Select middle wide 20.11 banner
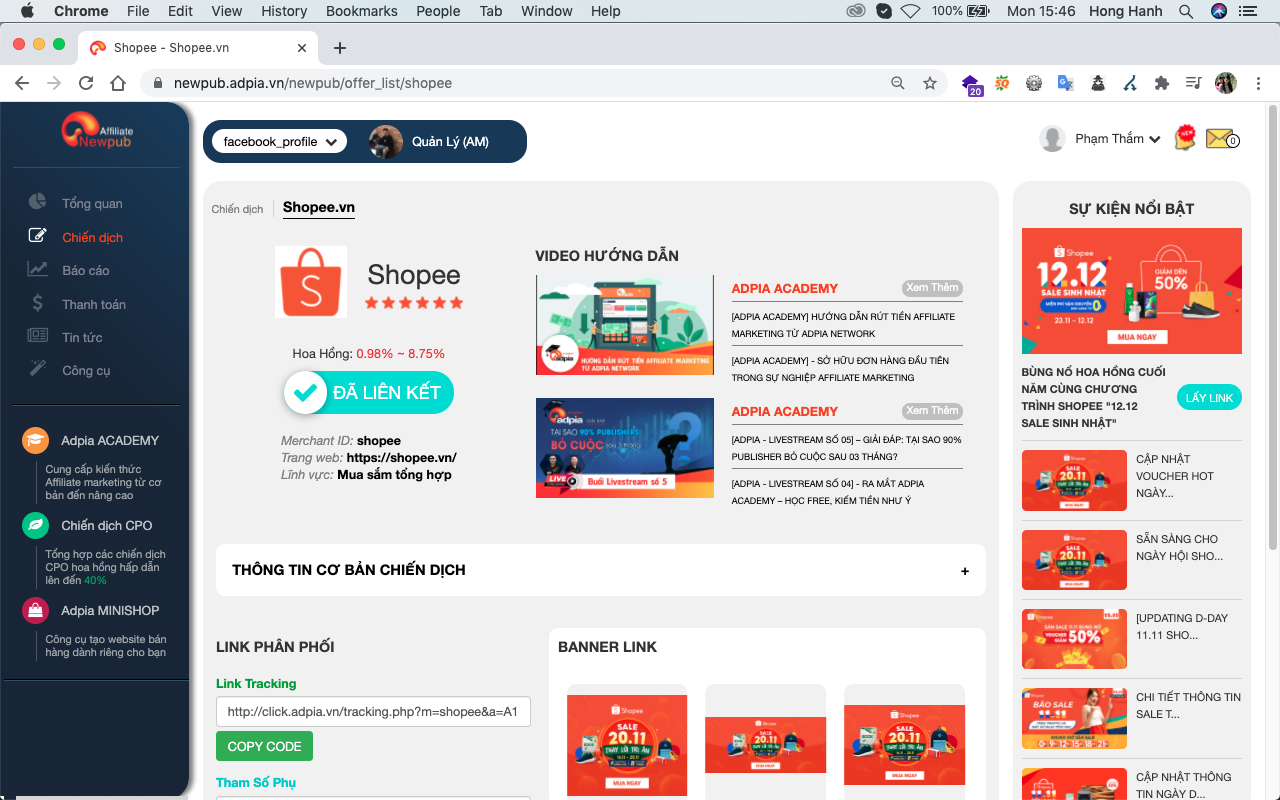Viewport: 1280px width, 800px height. point(765,745)
